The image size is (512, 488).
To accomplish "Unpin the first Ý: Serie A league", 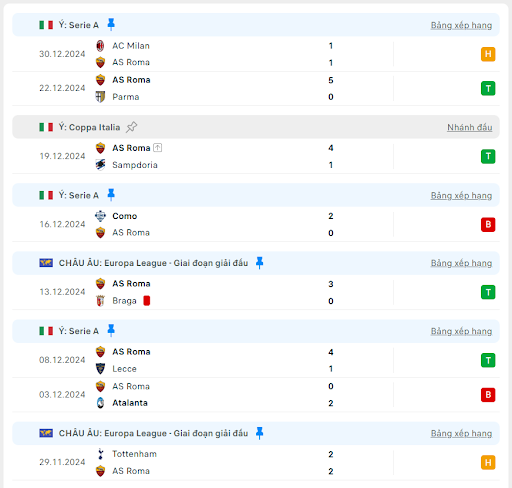I will (111, 25).
